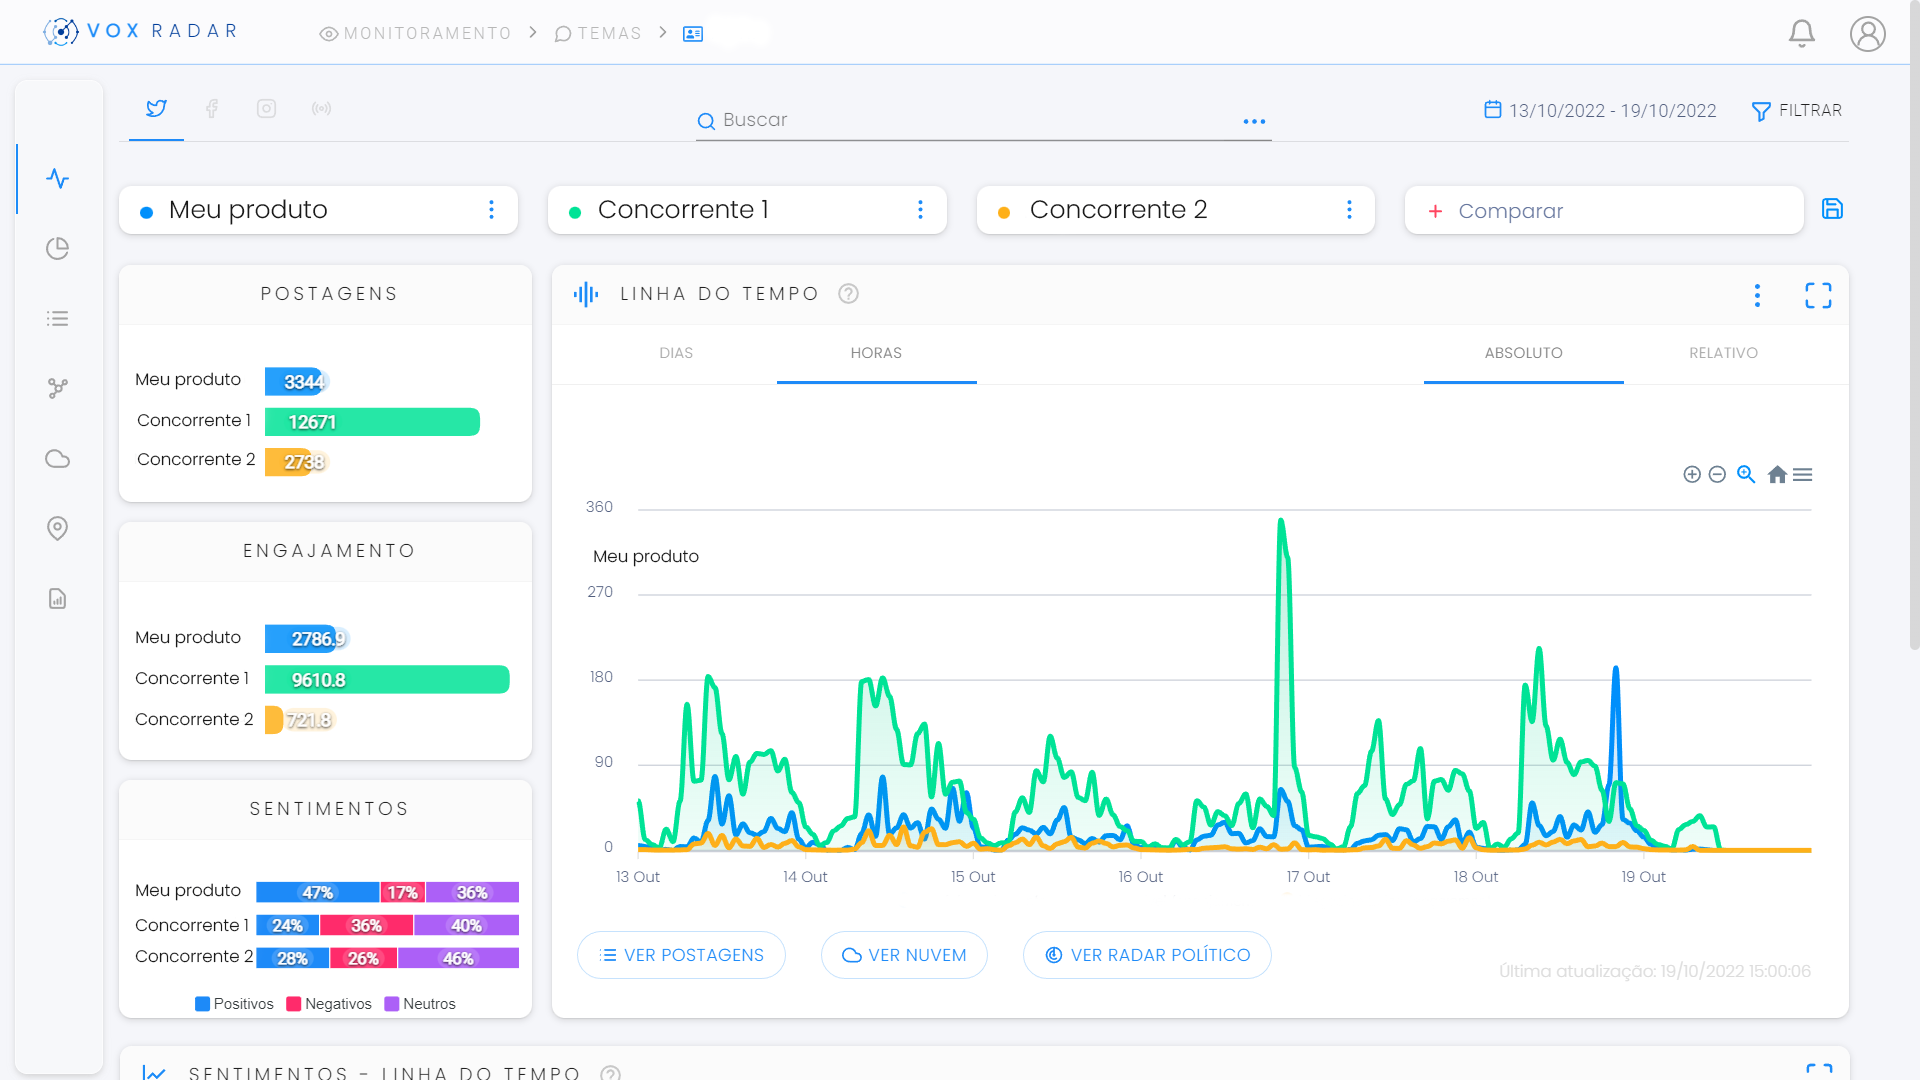Open the Twitter source tab

(x=156, y=109)
